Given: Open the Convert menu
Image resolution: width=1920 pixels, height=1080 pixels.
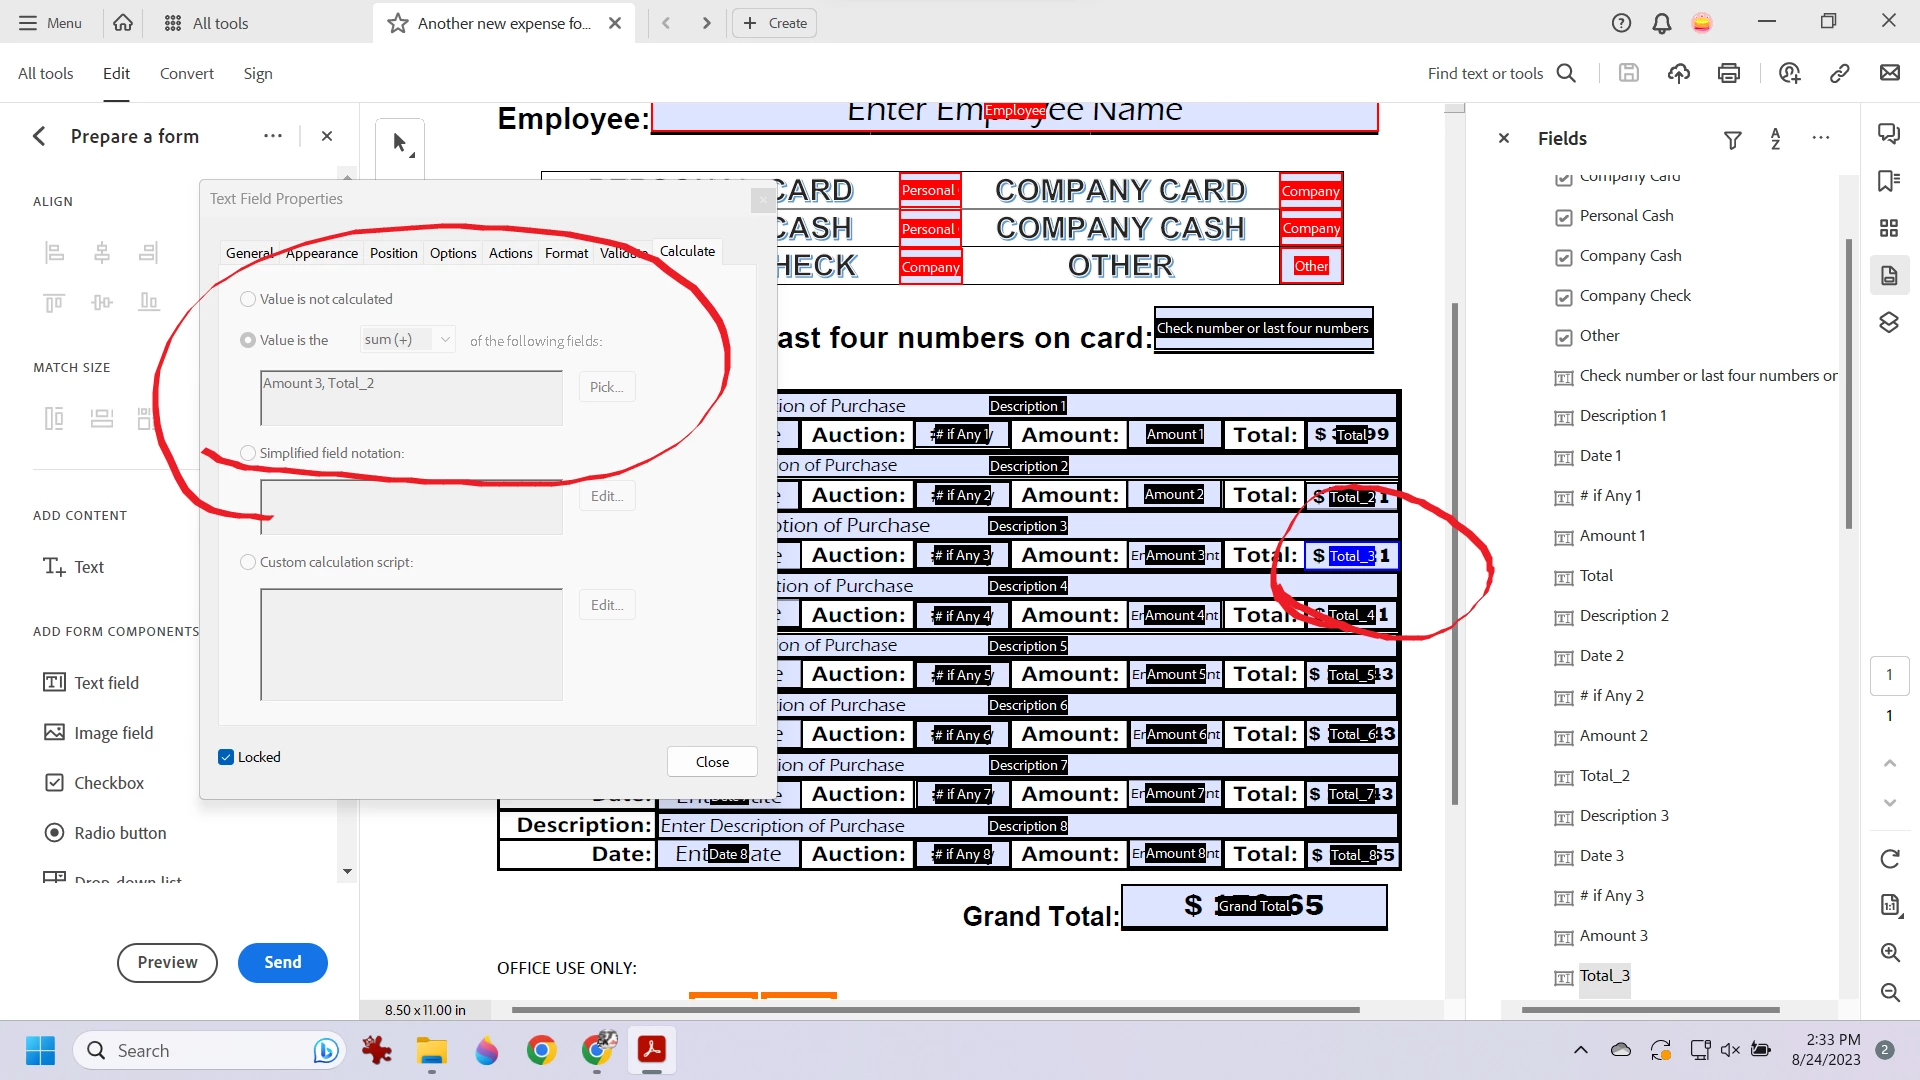Looking at the screenshot, I should point(186,73).
